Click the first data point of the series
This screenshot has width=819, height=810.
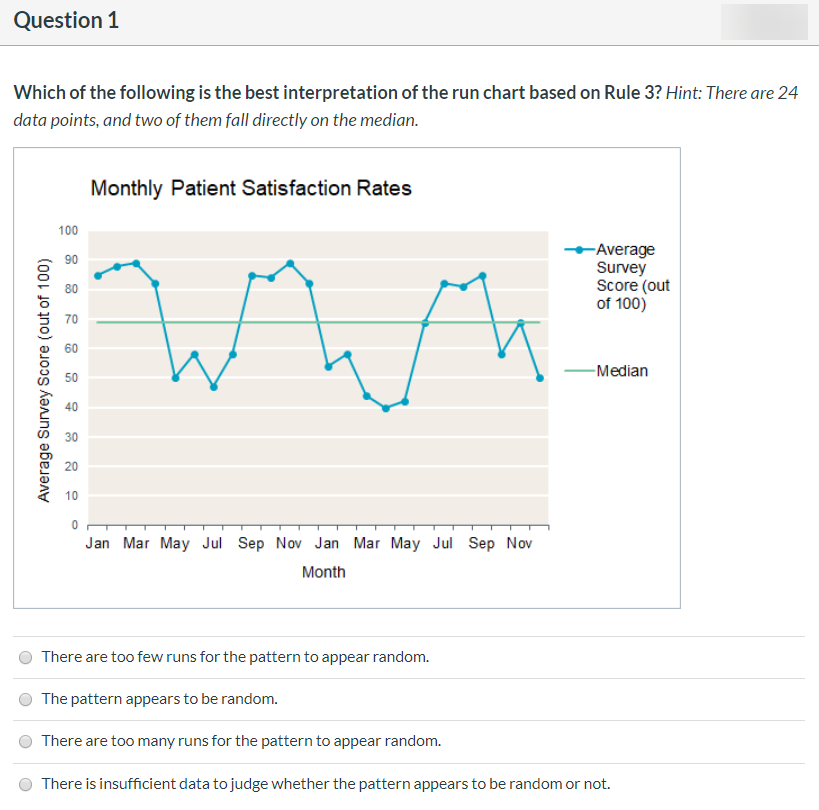pyautogui.click(x=97, y=275)
